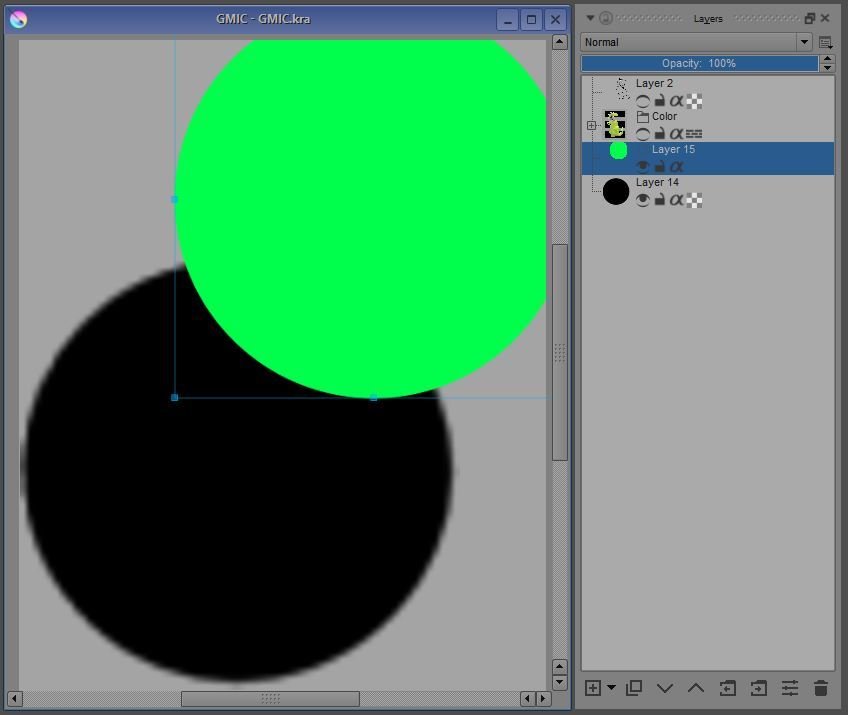848x715 pixels.
Task: Delete the layer with the trash icon
Action: 821,688
